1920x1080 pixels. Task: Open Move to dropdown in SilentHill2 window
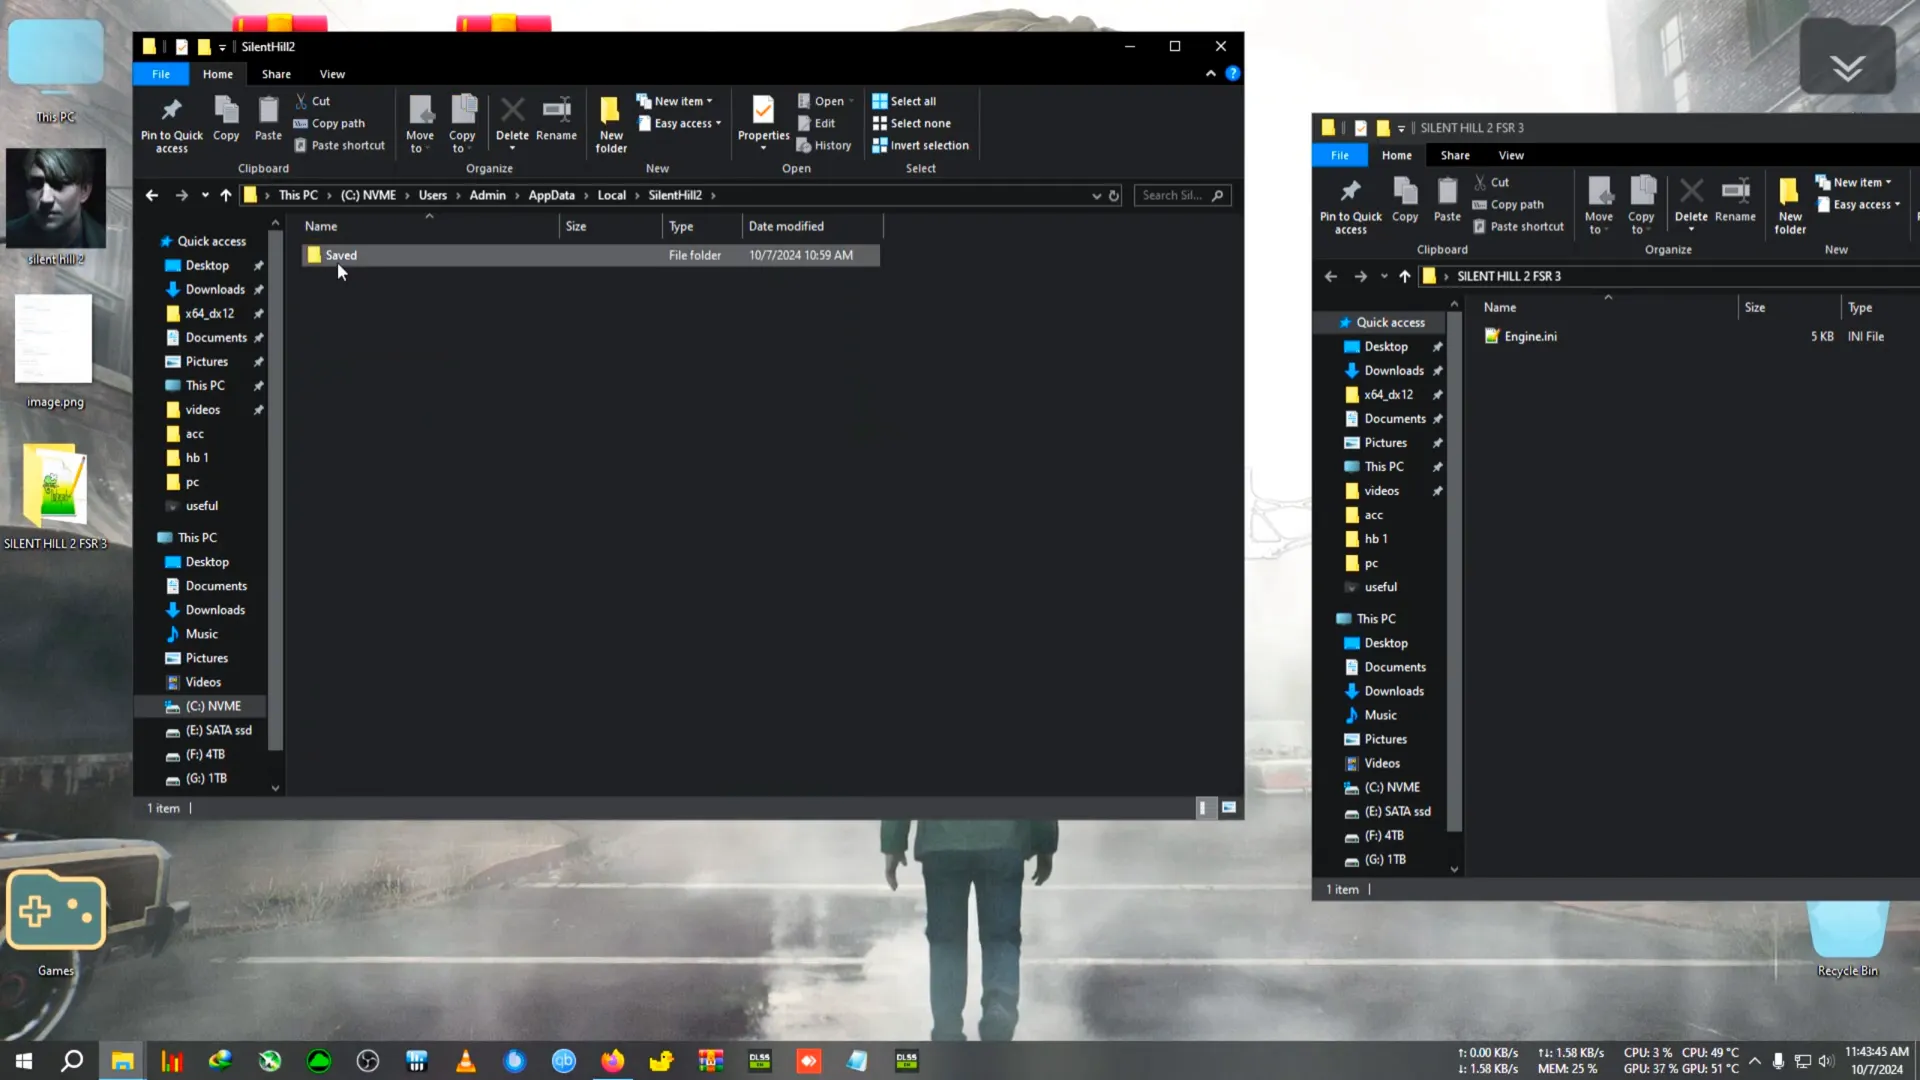[420, 124]
